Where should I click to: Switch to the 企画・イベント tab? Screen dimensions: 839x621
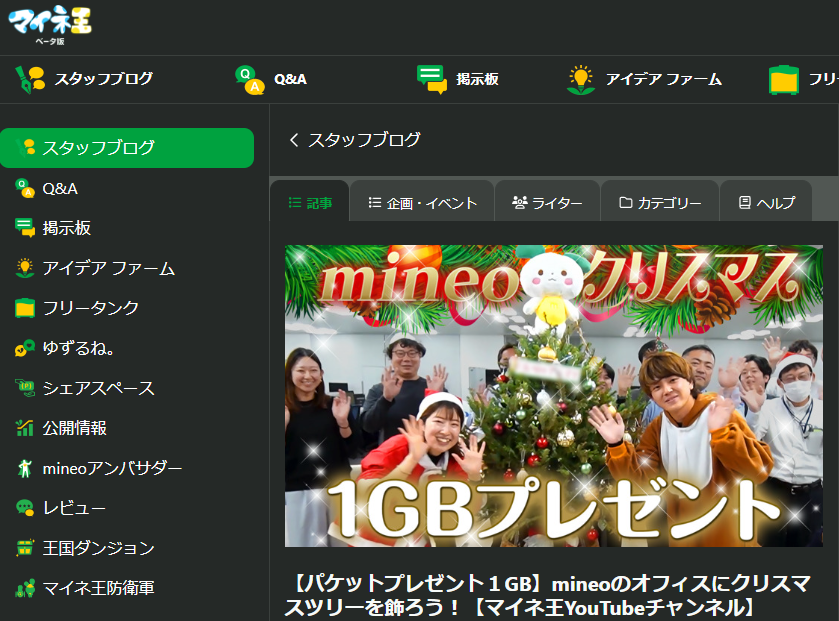click(422, 202)
